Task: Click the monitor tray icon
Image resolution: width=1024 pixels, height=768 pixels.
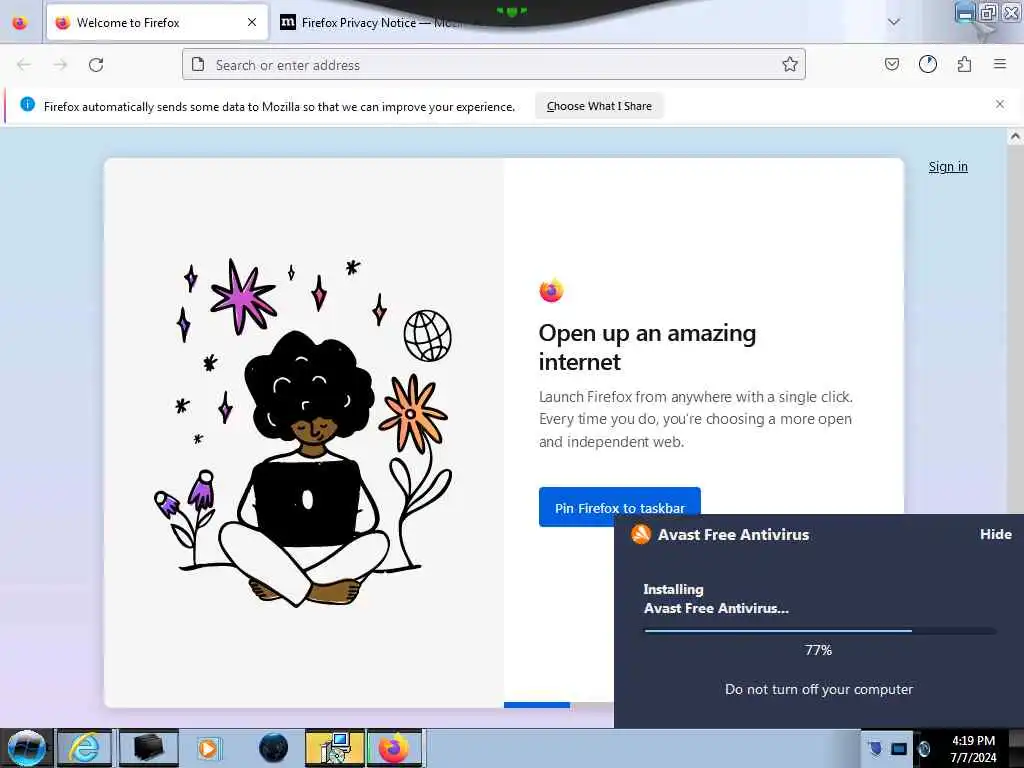Action: 899,748
